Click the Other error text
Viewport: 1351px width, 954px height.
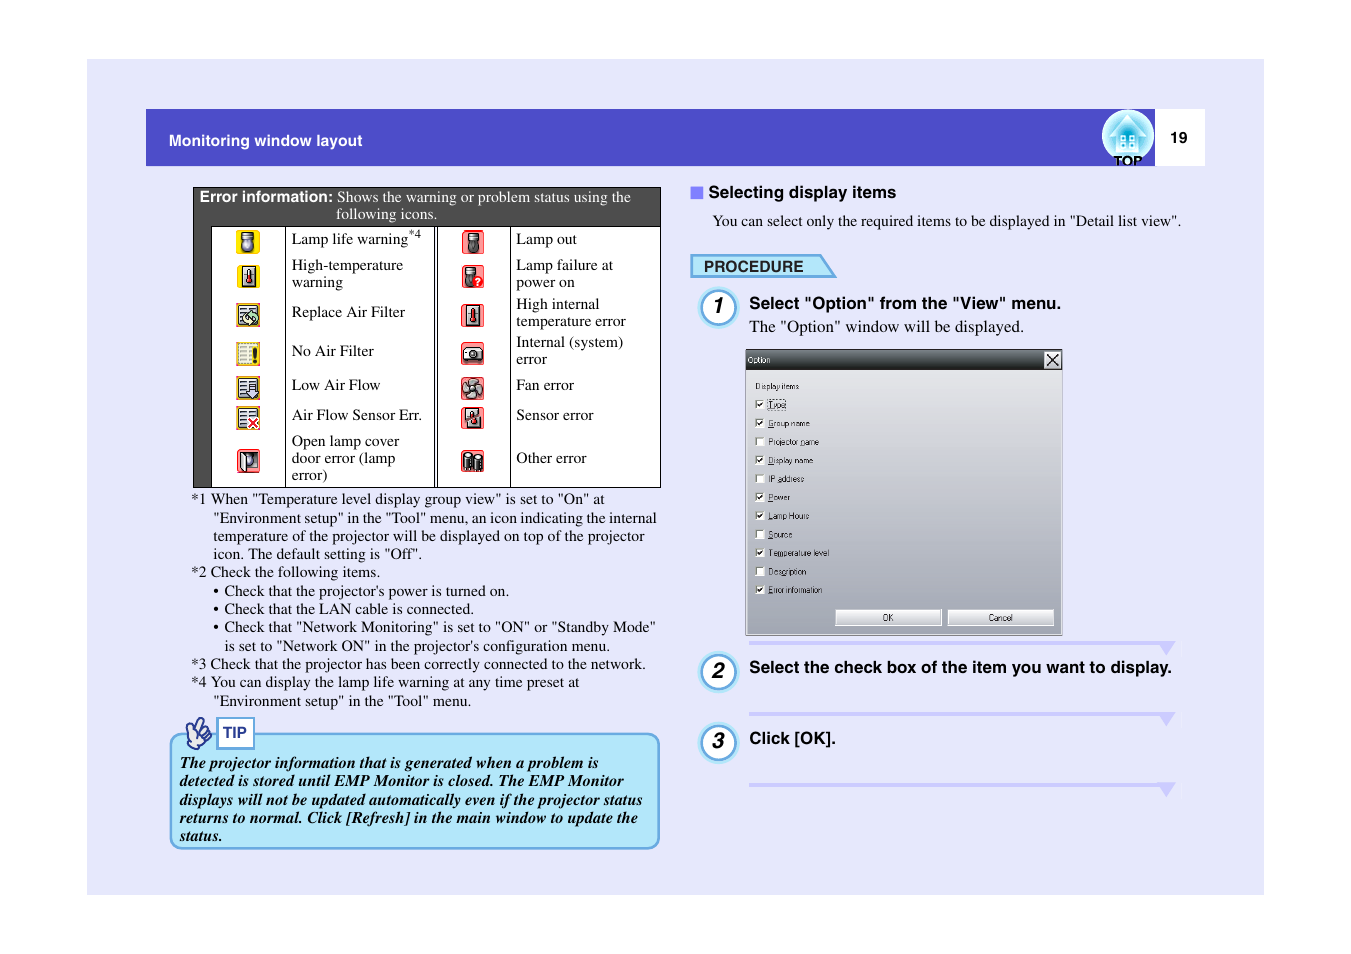[x=551, y=458]
